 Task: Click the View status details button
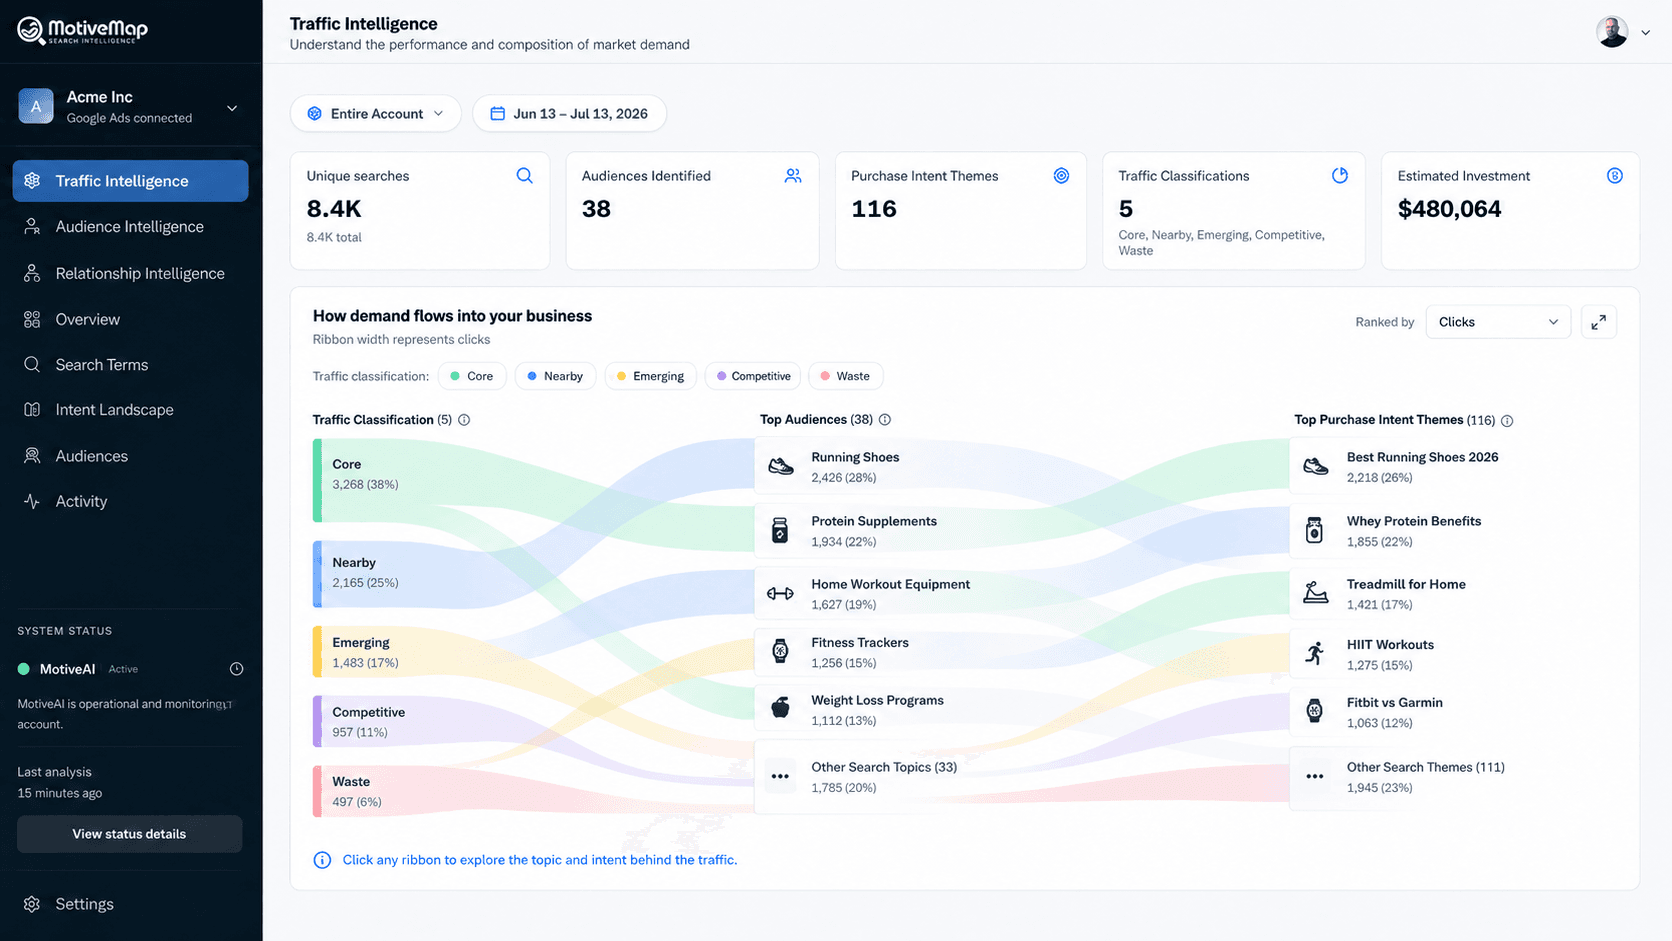(x=129, y=834)
